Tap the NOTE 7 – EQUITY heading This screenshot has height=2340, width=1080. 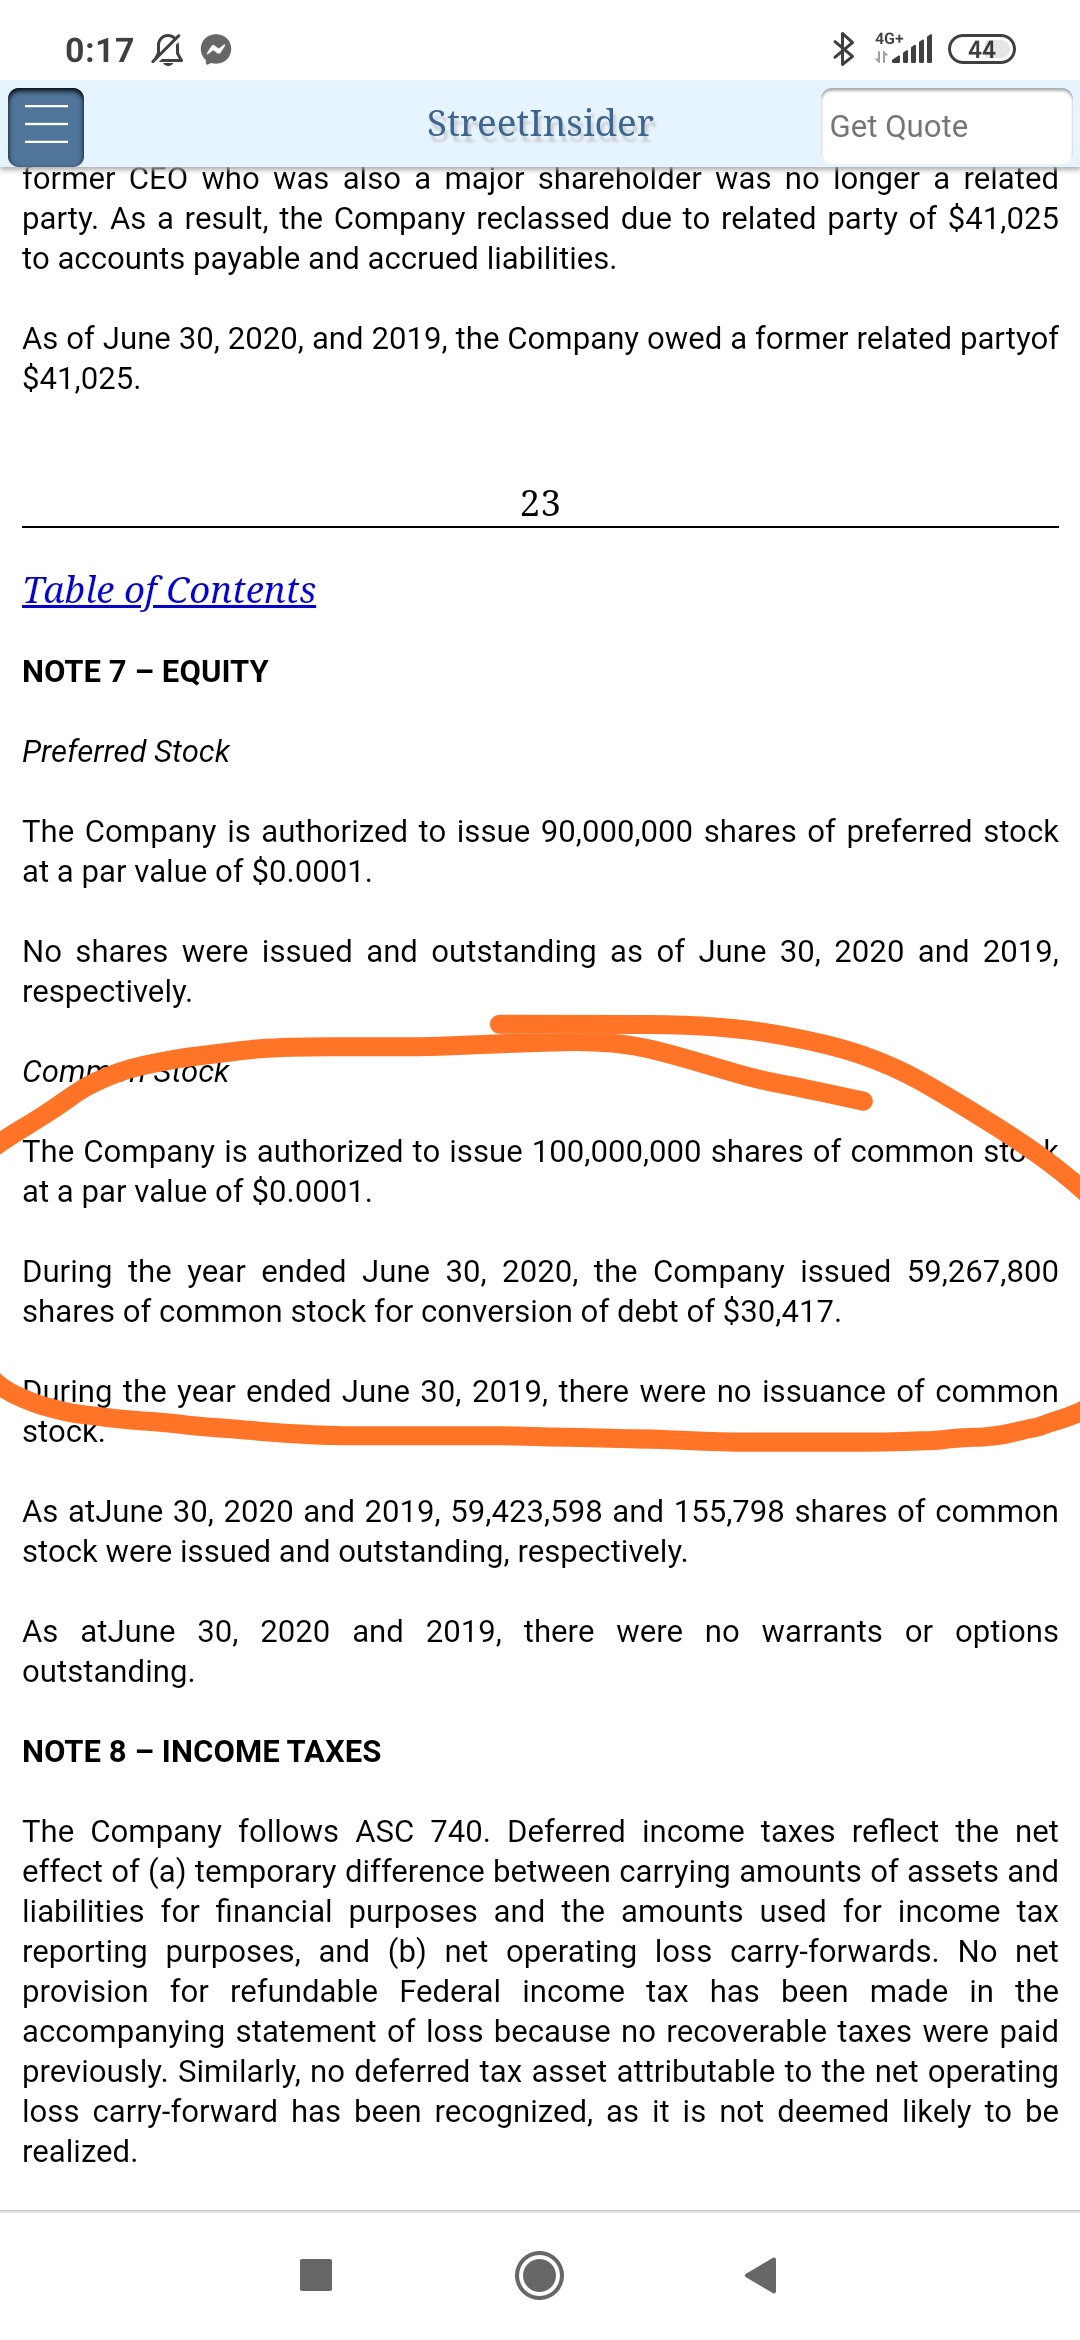[x=146, y=671]
